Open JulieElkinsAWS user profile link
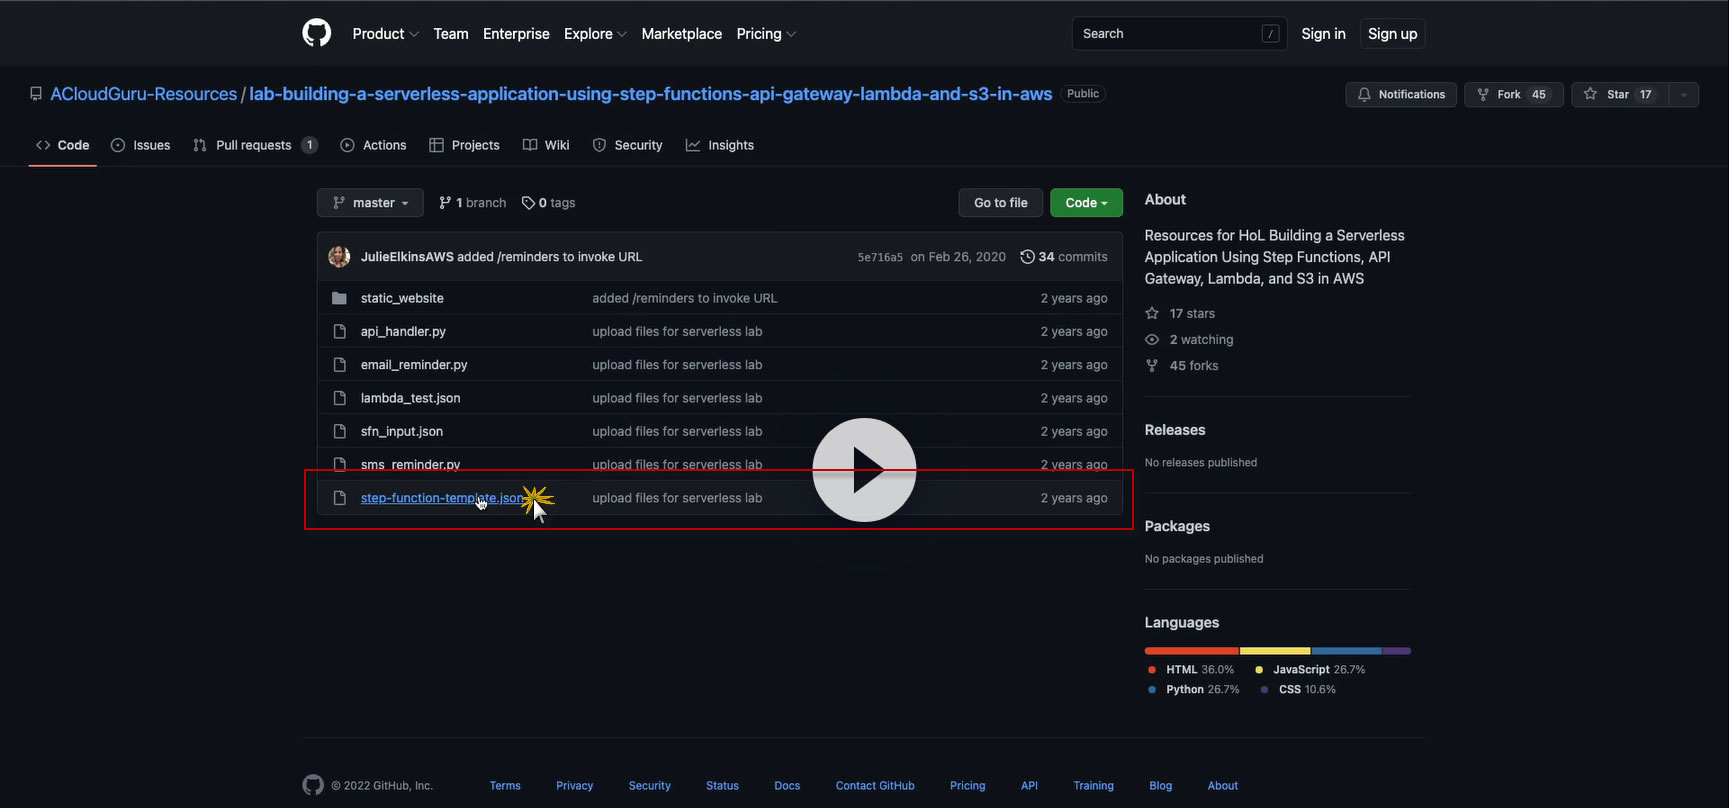This screenshot has height=808, width=1729. [407, 257]
